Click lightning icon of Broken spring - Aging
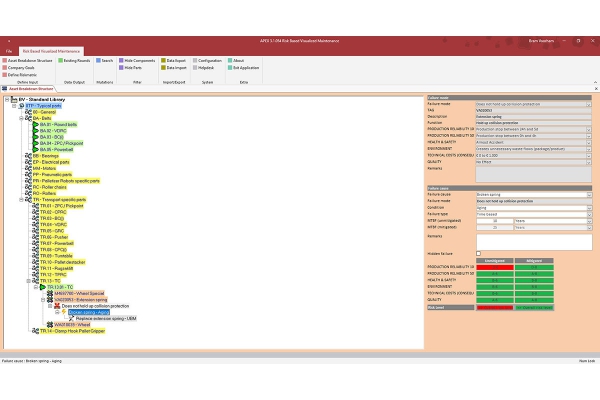The height and width of the screenshot is (400, 600). click(64, 312)
